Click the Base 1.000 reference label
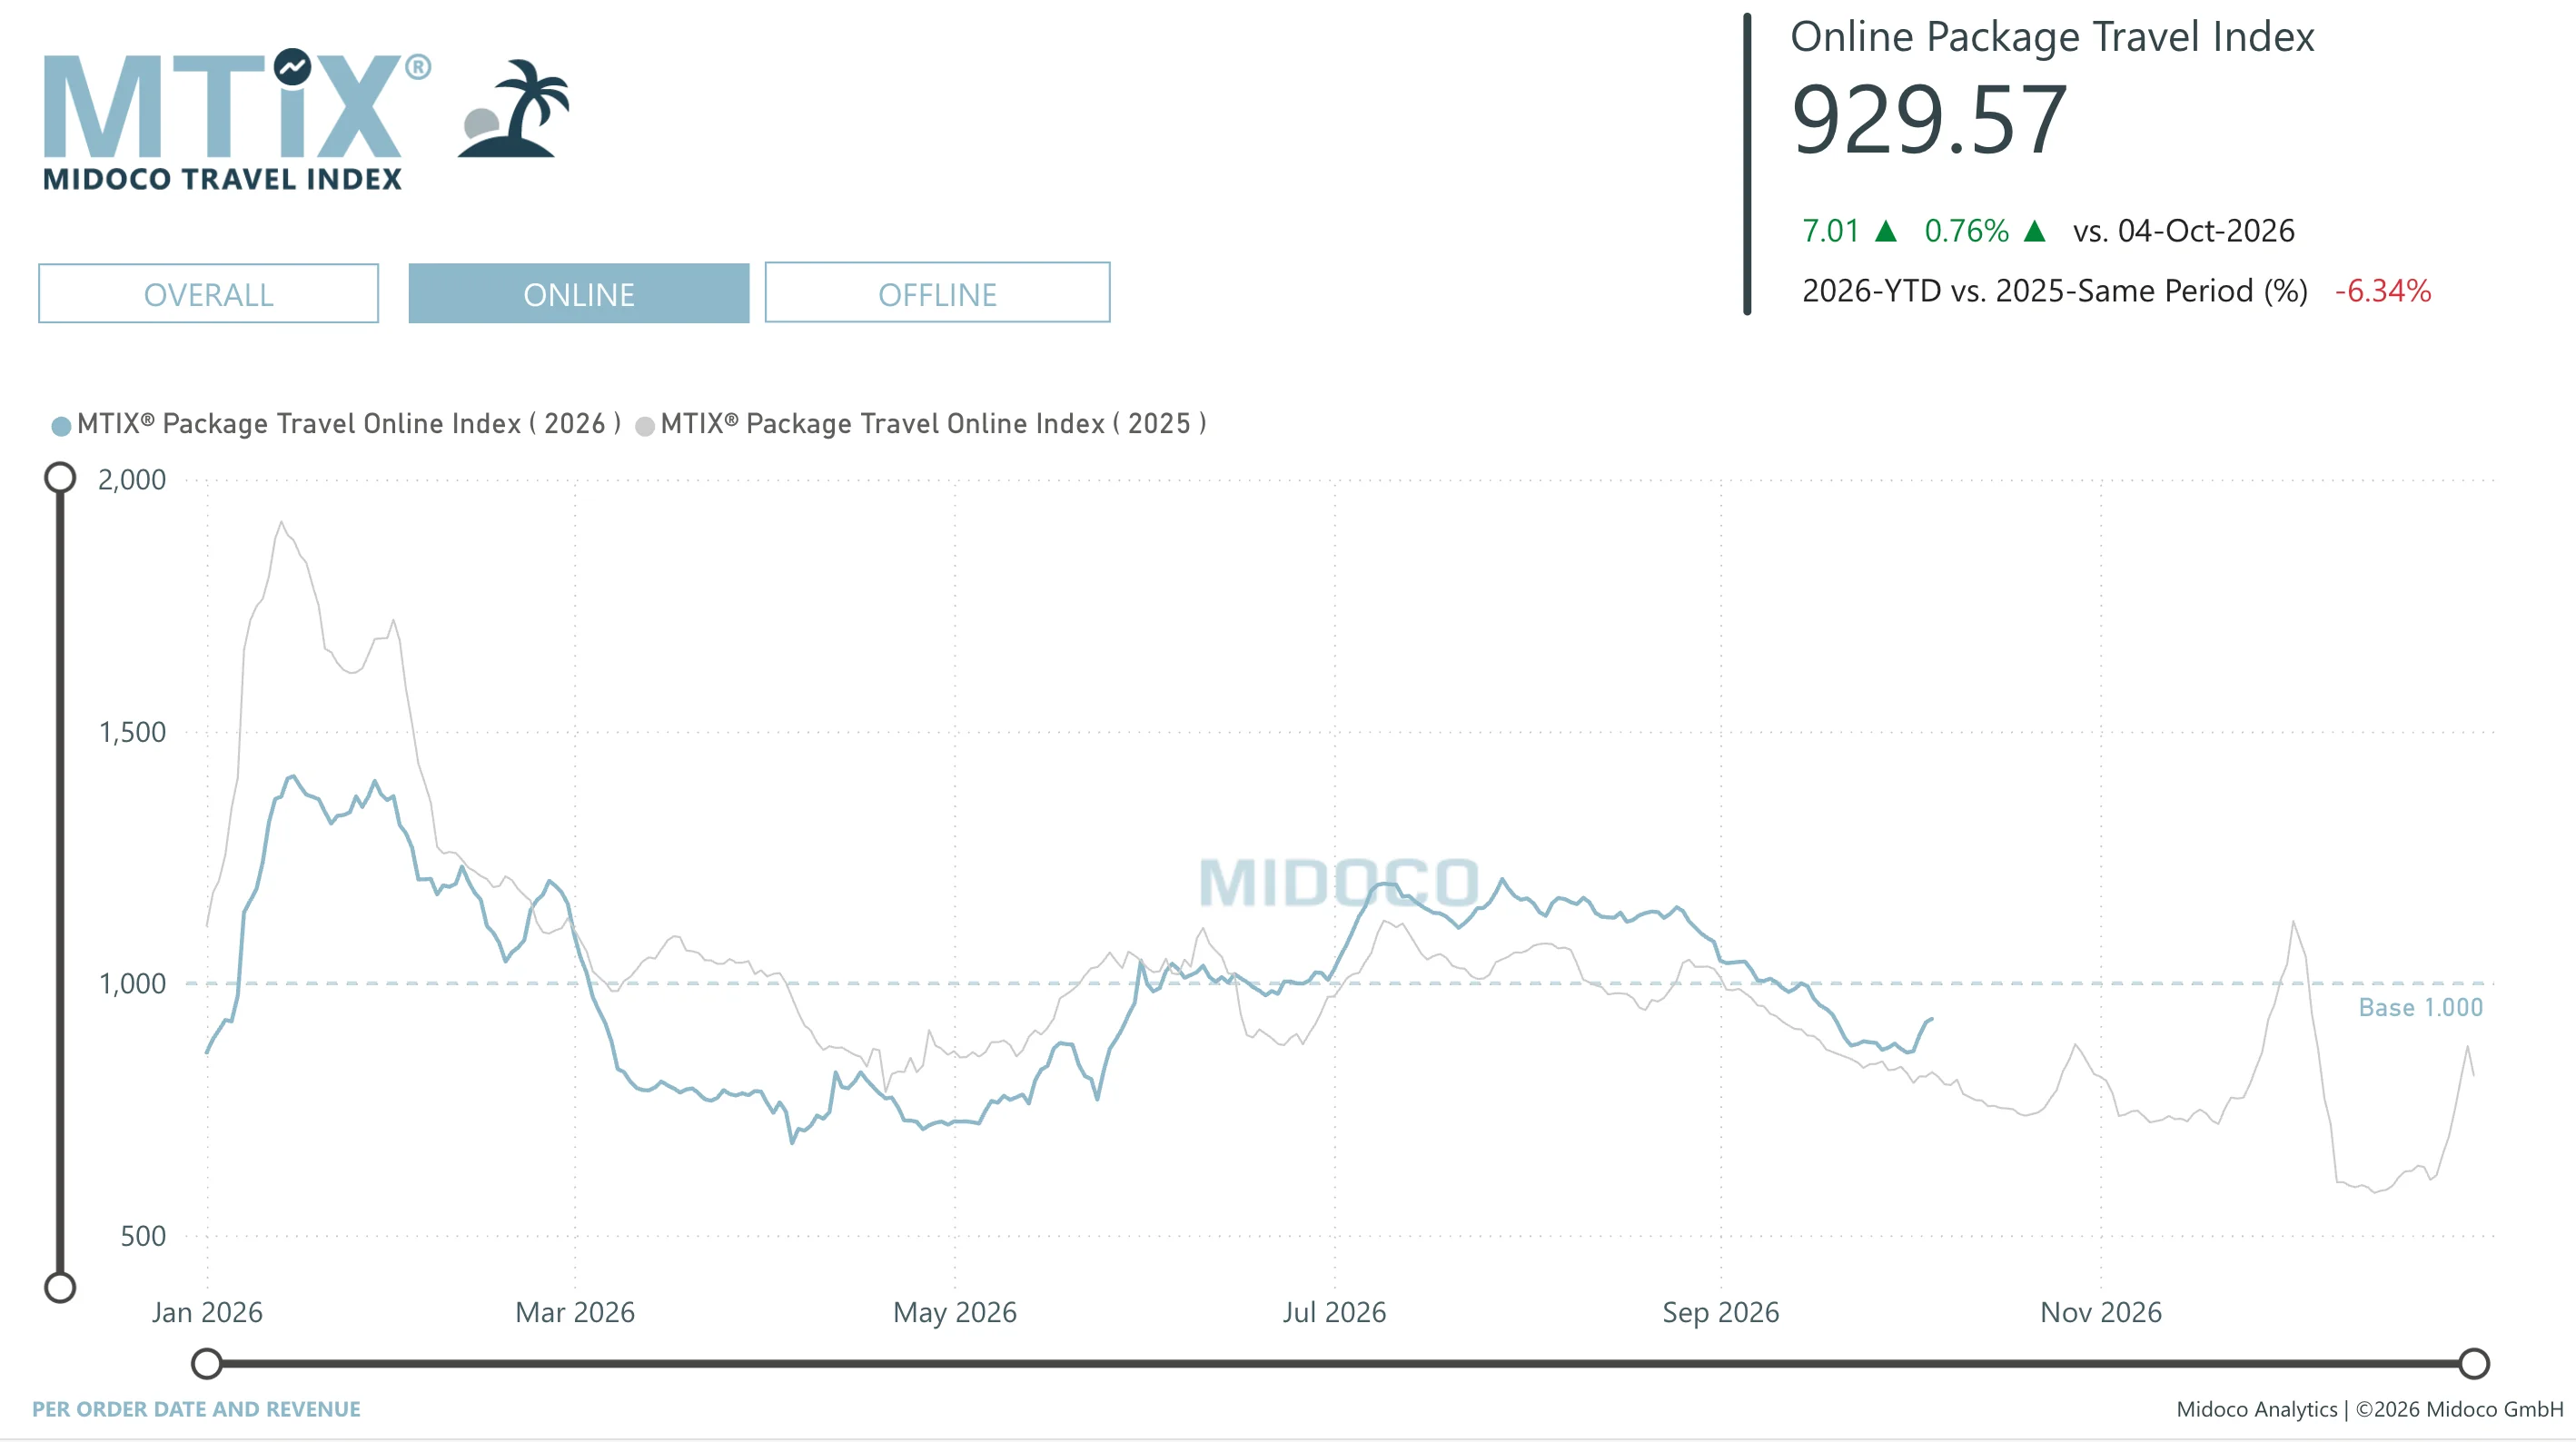Screen dimensions: 2576x1442 (x=2420, y=1007)
